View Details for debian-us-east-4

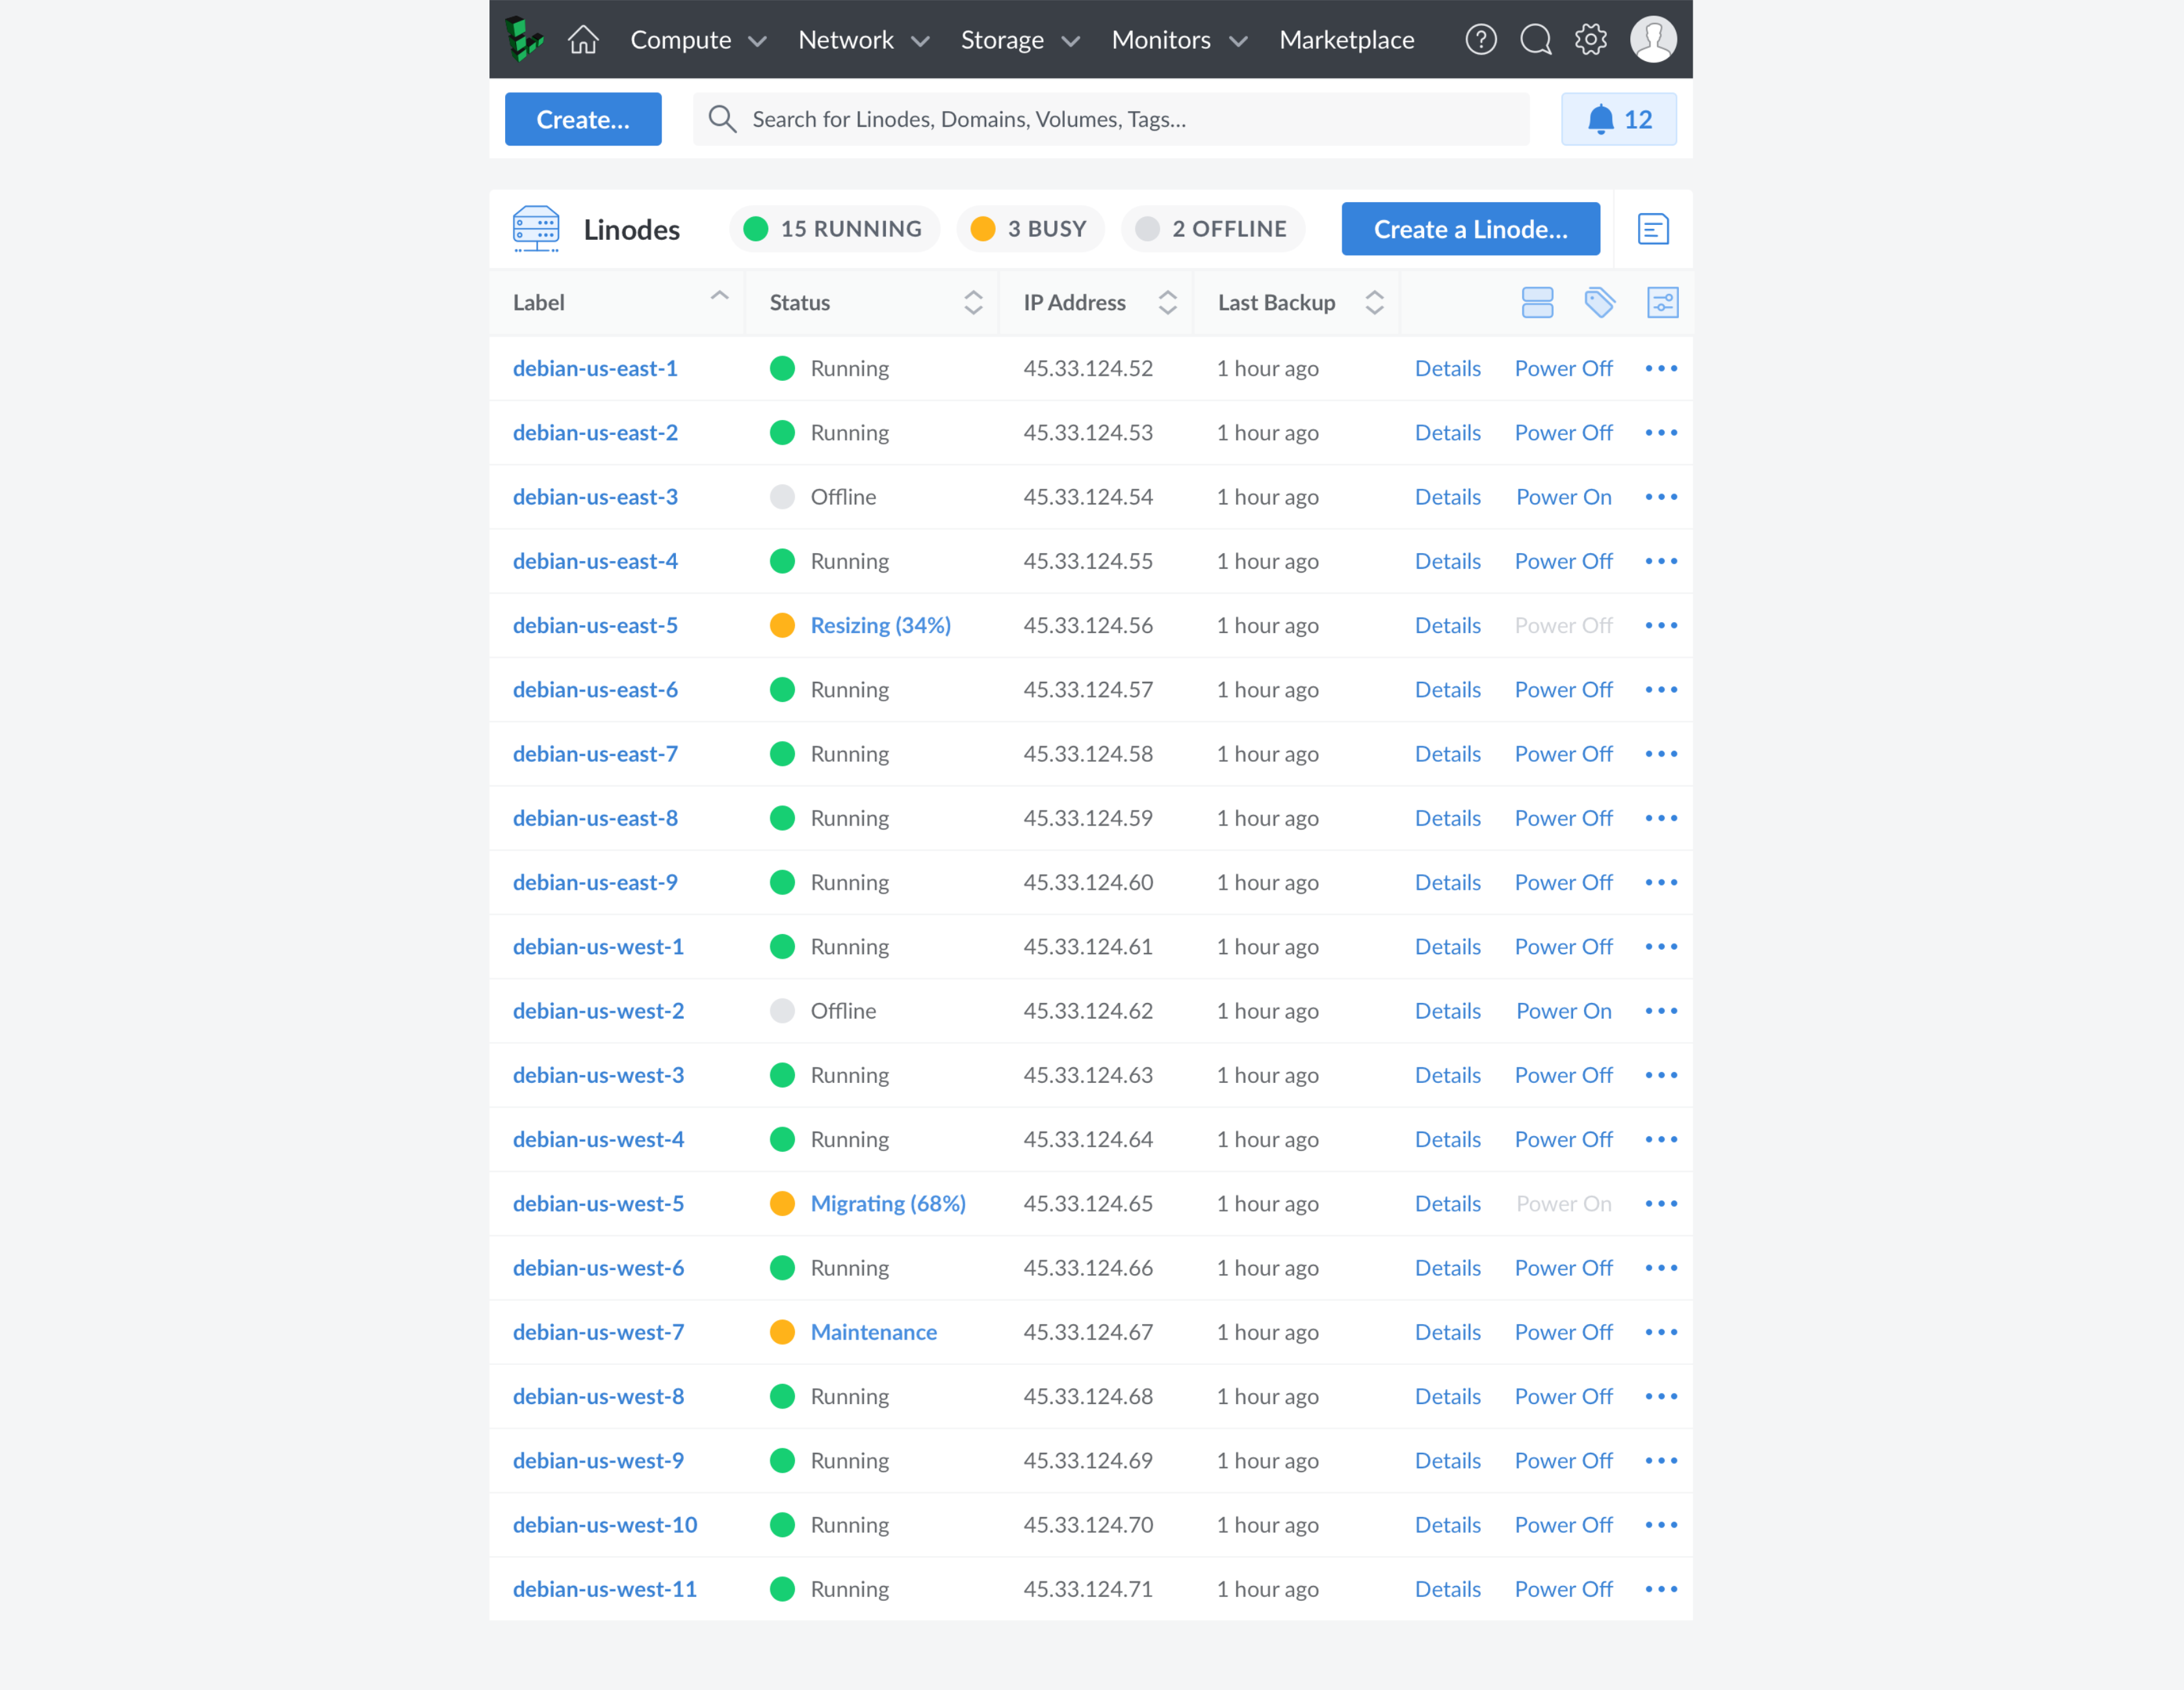(x=1447, y=561)
